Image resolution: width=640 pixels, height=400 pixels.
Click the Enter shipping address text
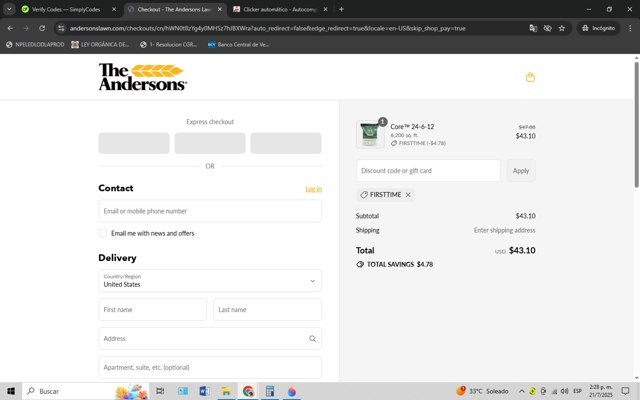(504, 230)
